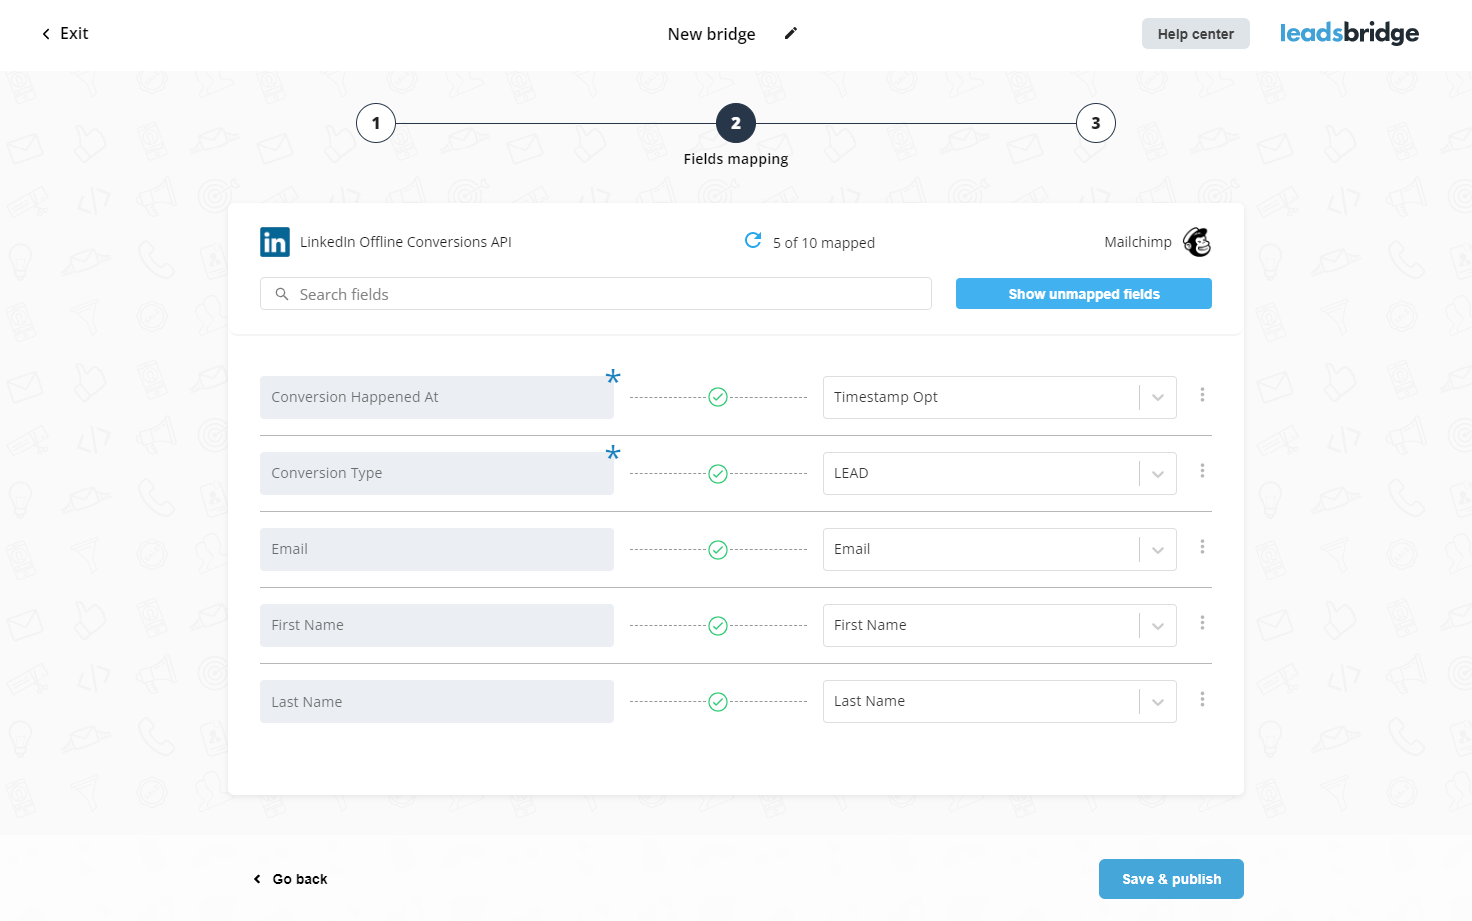Open three-dot menu for Last Name row
The height and width of the screenshot is (921, 1472).
point(1202,699)
